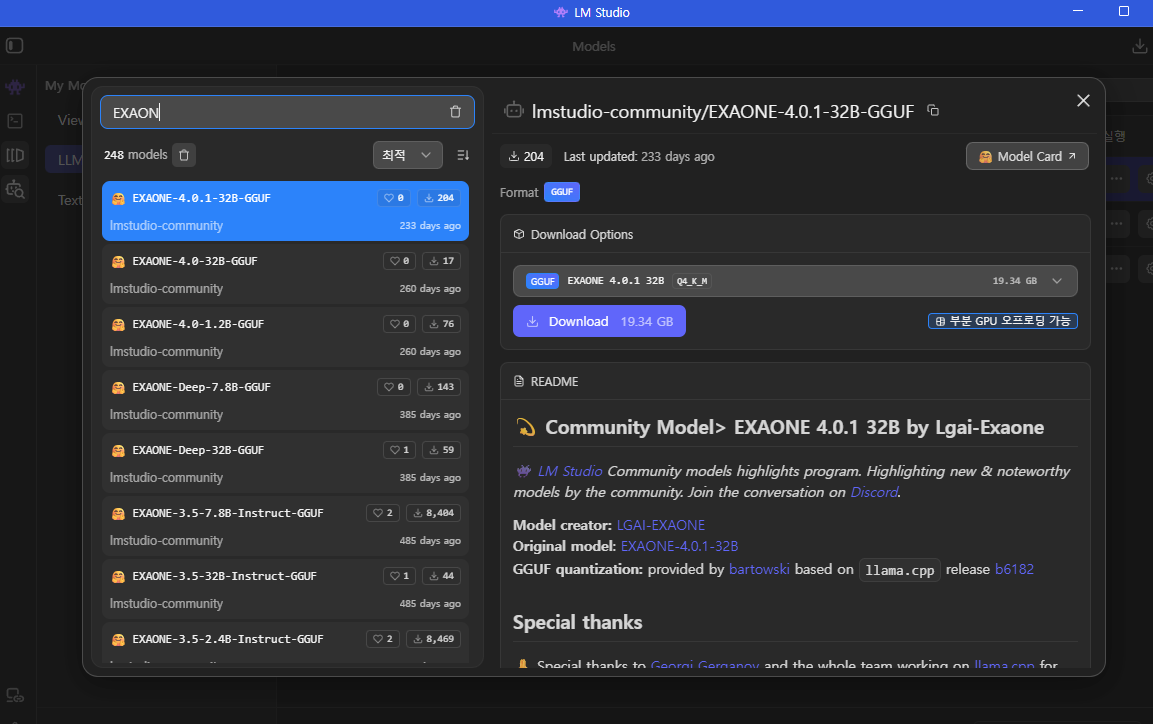
Task: Select EXAONE-Deep-7.8B-GGUF in results
Action: click(285, 401)
